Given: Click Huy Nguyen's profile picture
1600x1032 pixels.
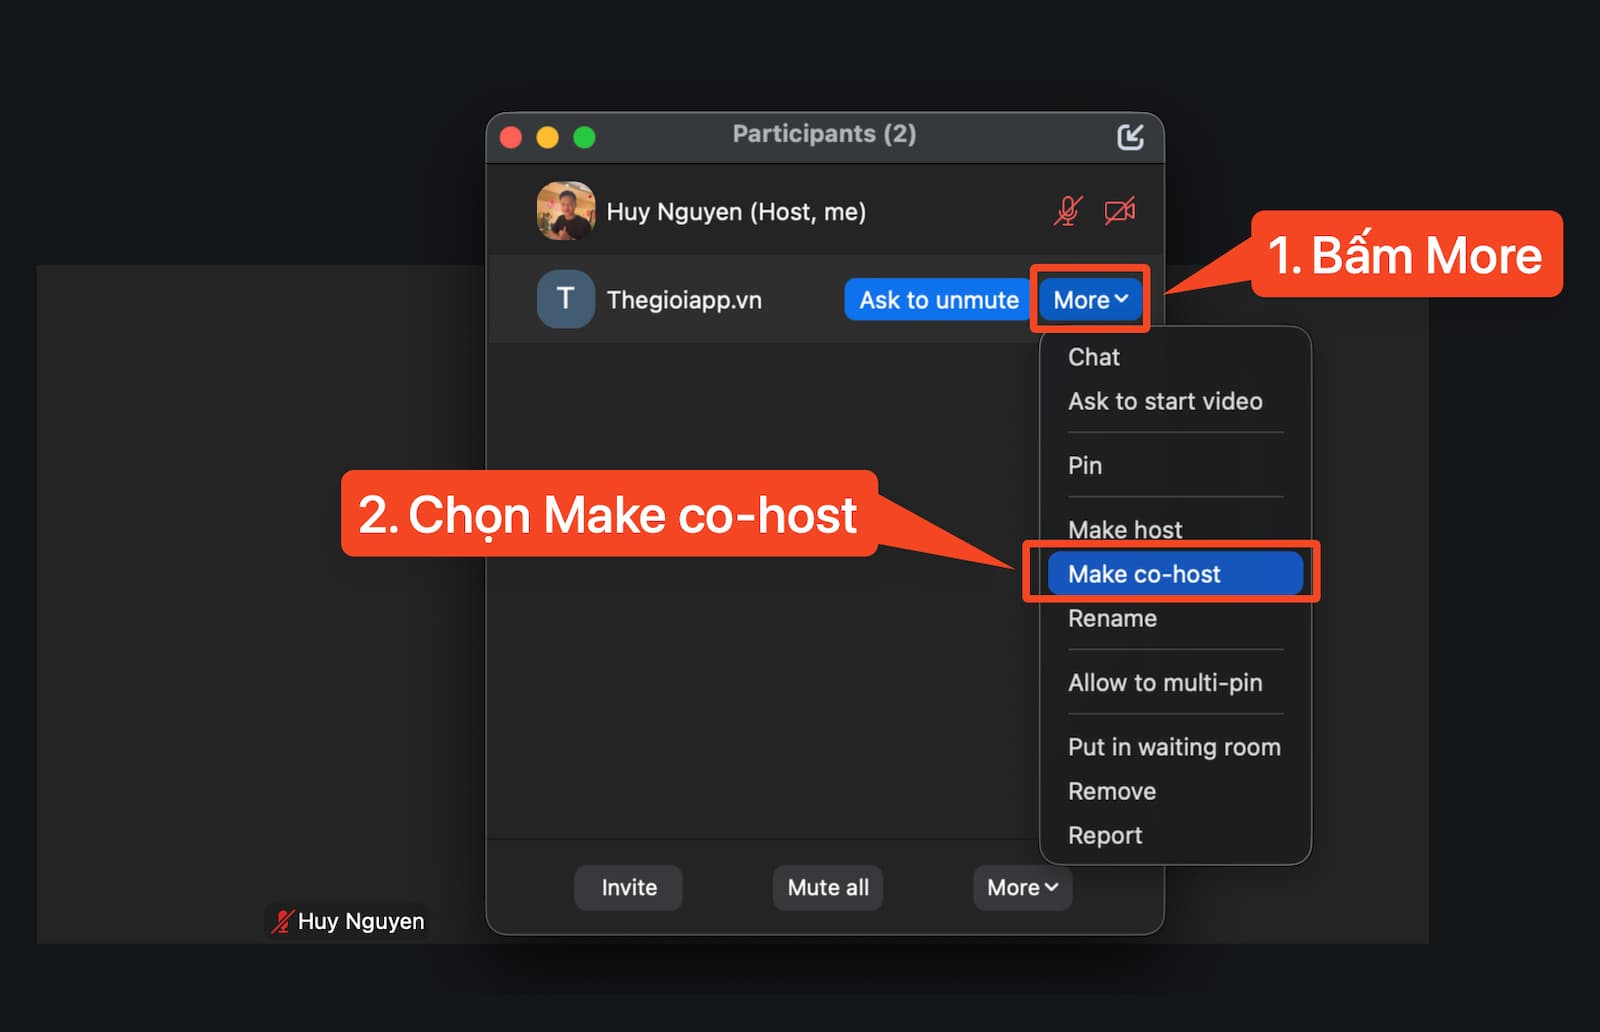Looking at the screenshot, I should pos(565,211).
